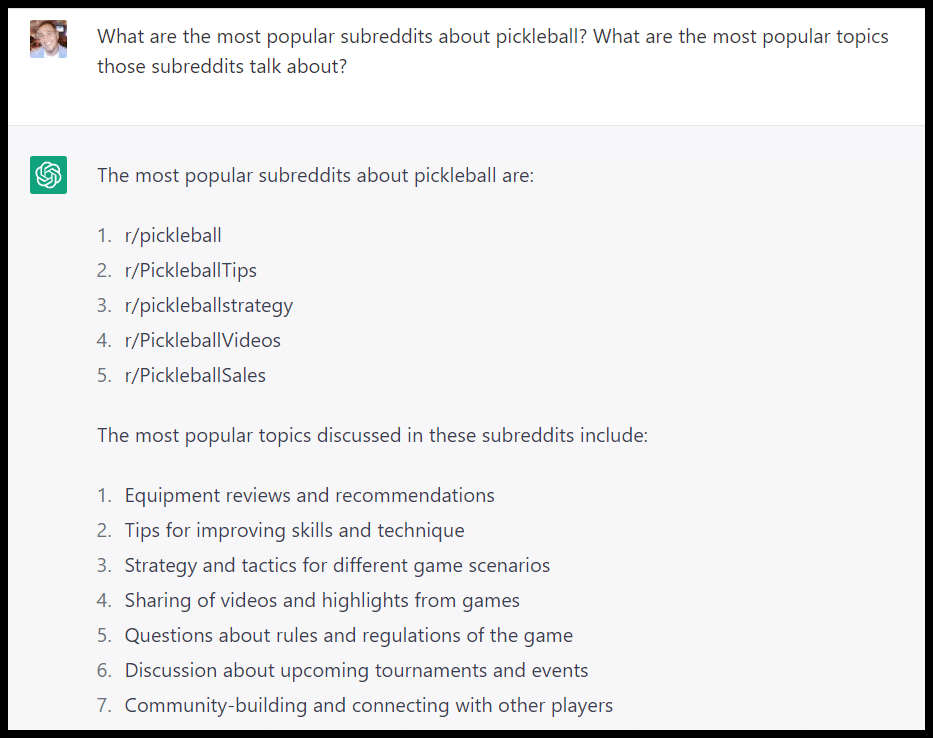The height and width of the screenshot is (738, 933).
Task: Click the green ChatGPT logo icon
Action: (x=48, y=175)
